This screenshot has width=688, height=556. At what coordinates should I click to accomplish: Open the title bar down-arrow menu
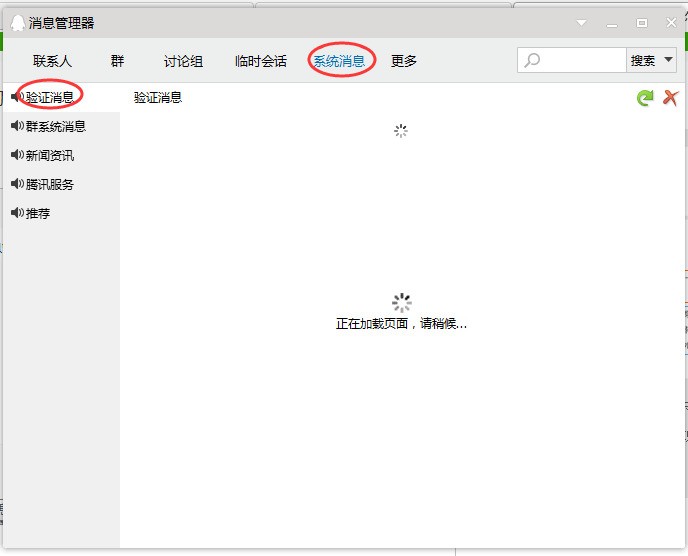[582, 23]
